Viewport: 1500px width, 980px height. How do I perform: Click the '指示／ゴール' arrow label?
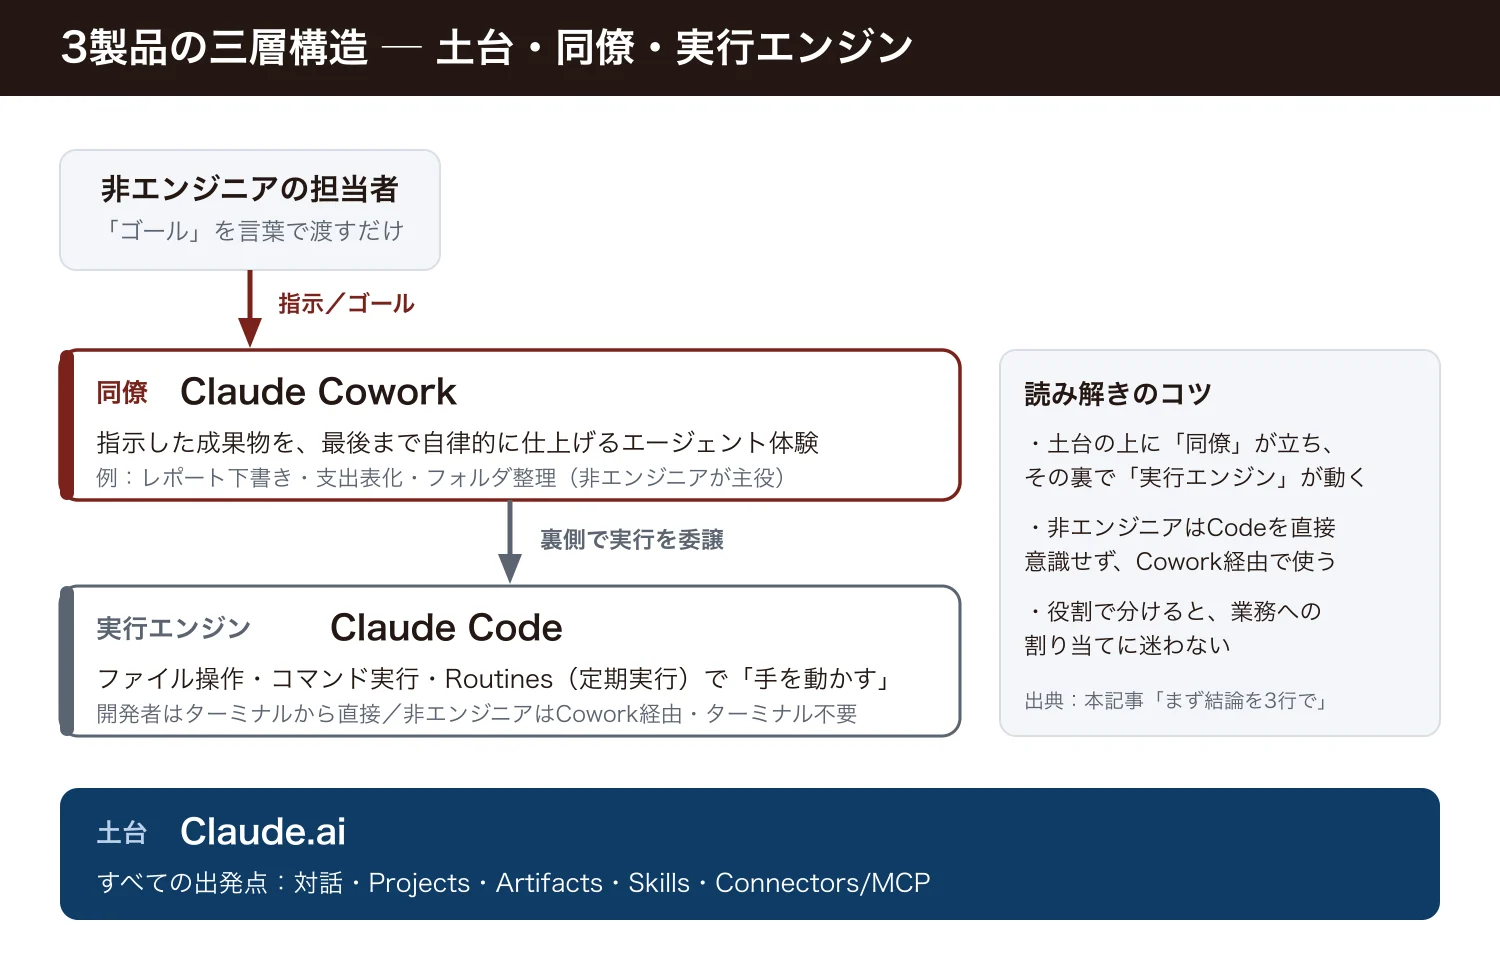[346, 304]
